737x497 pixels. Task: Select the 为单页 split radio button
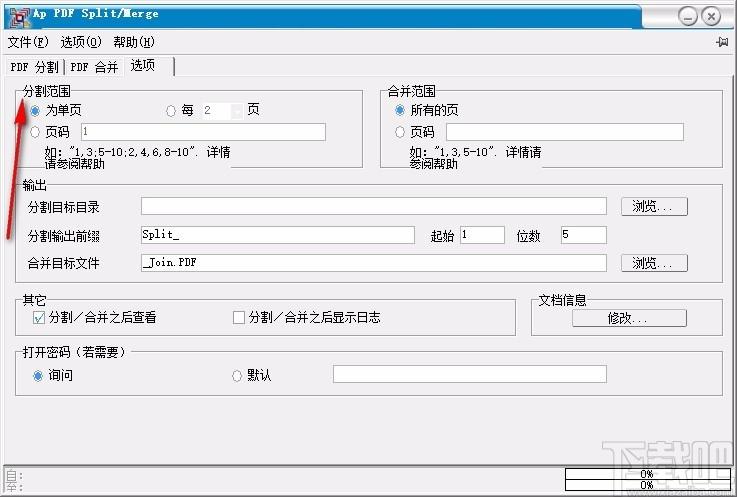click(35, 111)
